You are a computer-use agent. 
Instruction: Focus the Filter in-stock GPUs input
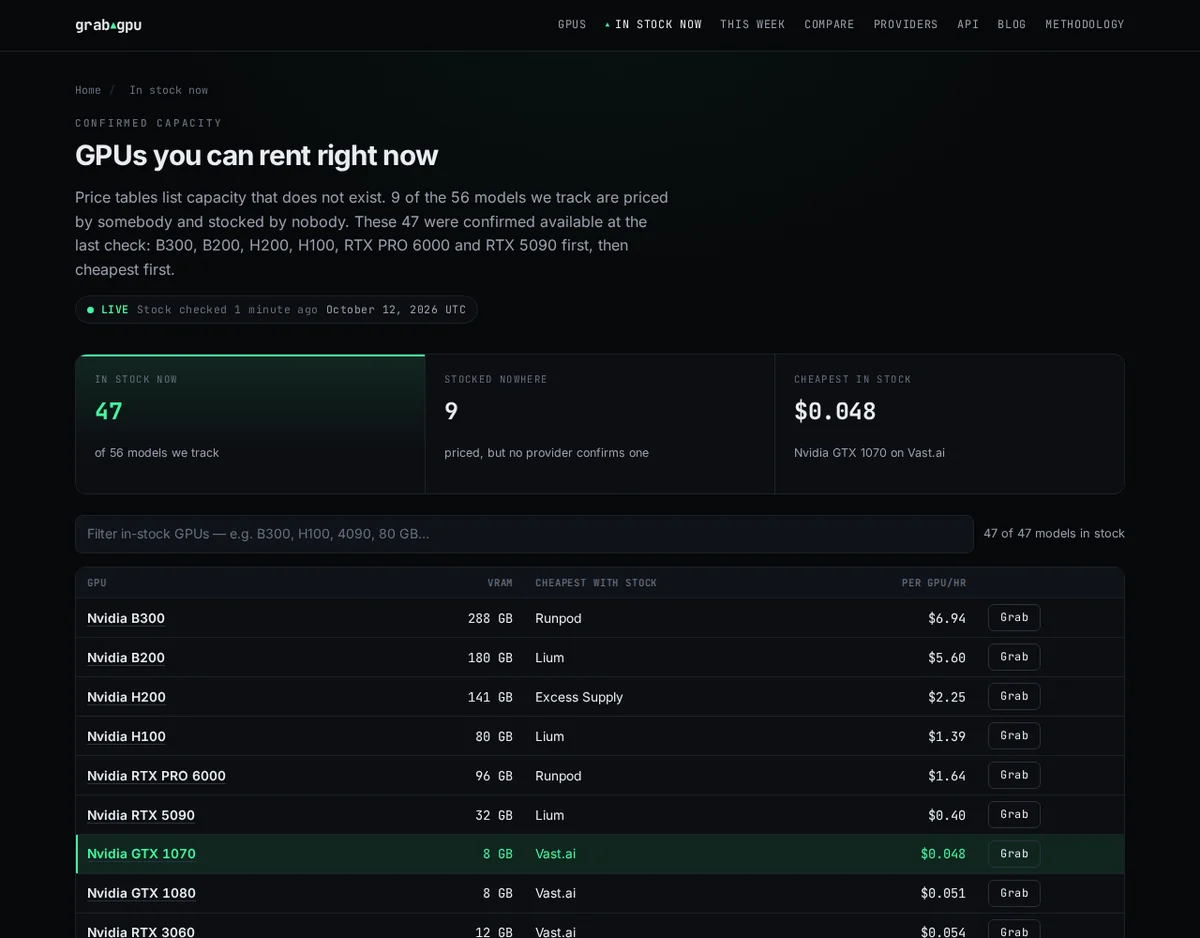[524, 534]
